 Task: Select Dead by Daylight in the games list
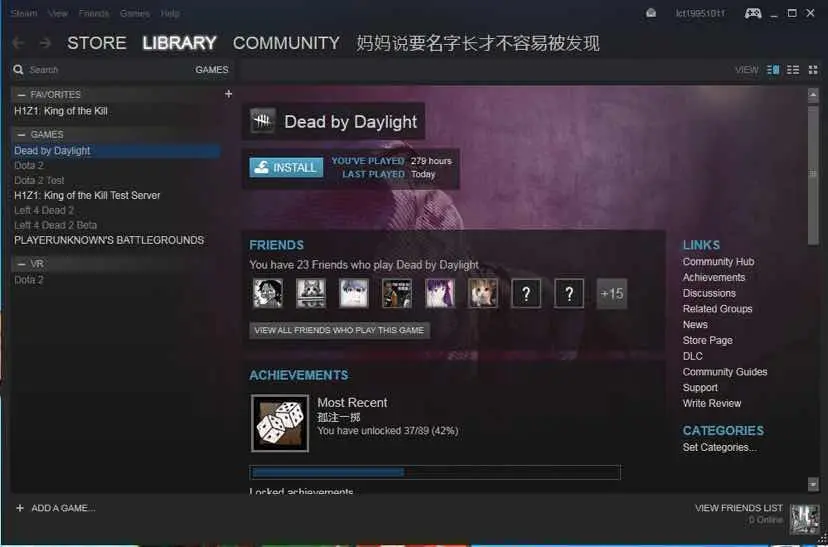[x=117, y=151]
